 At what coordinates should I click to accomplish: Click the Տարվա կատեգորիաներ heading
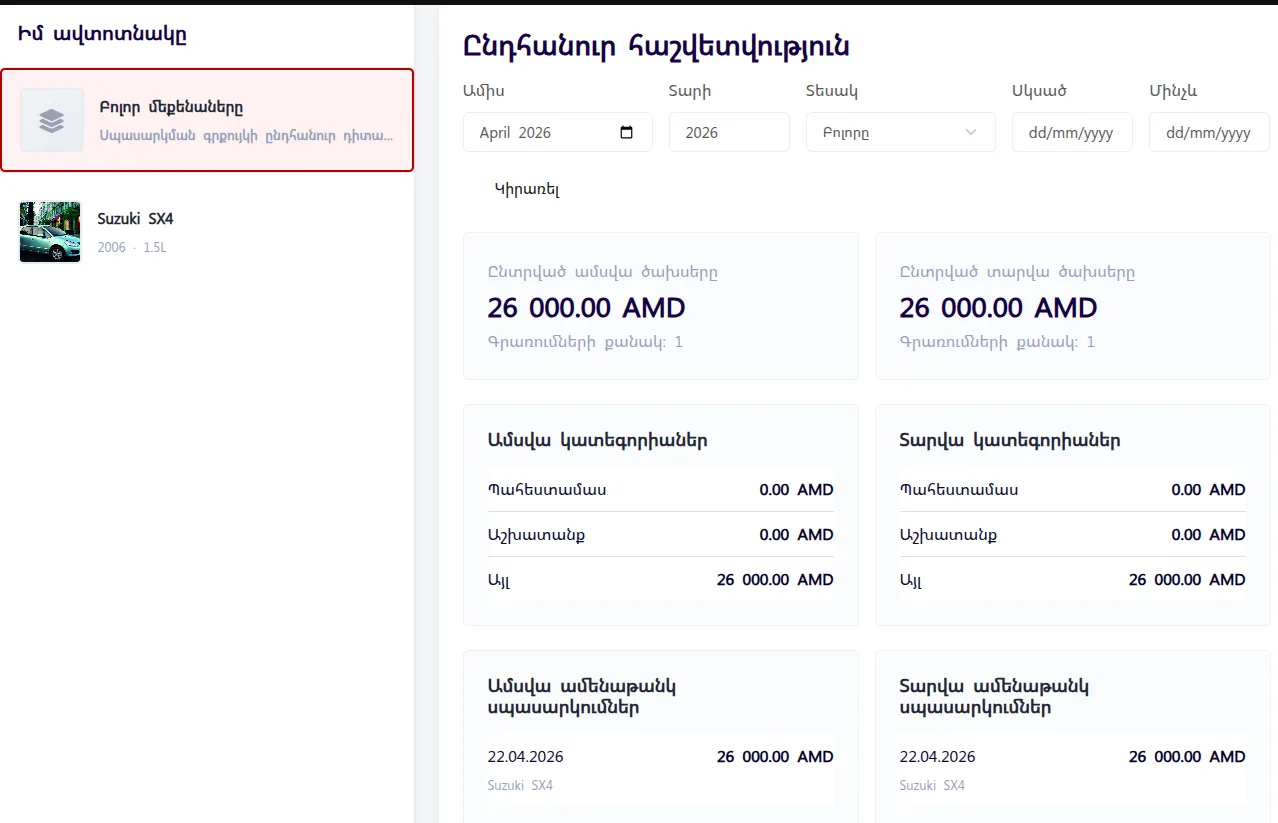point(1010,440)
